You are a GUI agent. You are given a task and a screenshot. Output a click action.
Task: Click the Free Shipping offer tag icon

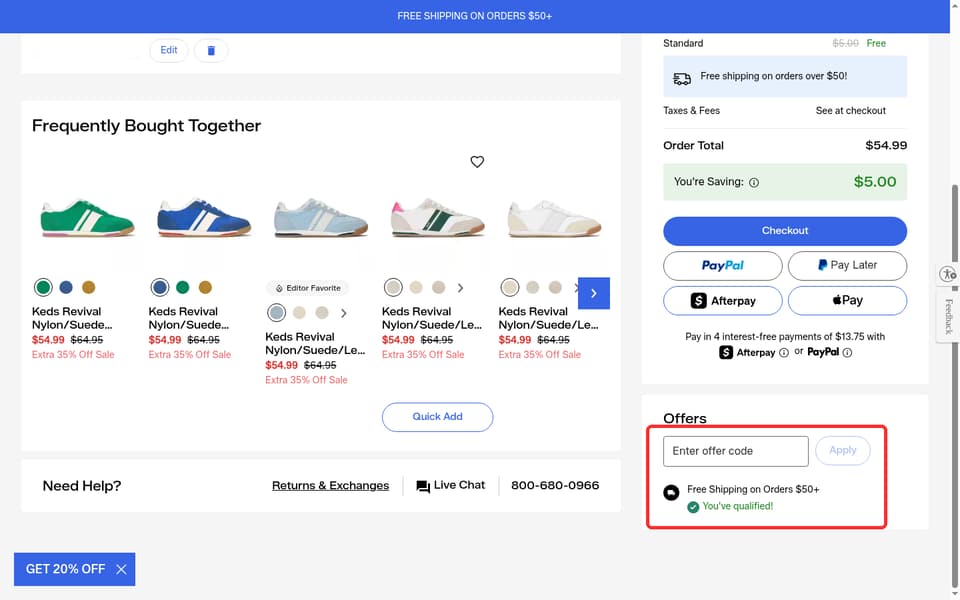671,492
